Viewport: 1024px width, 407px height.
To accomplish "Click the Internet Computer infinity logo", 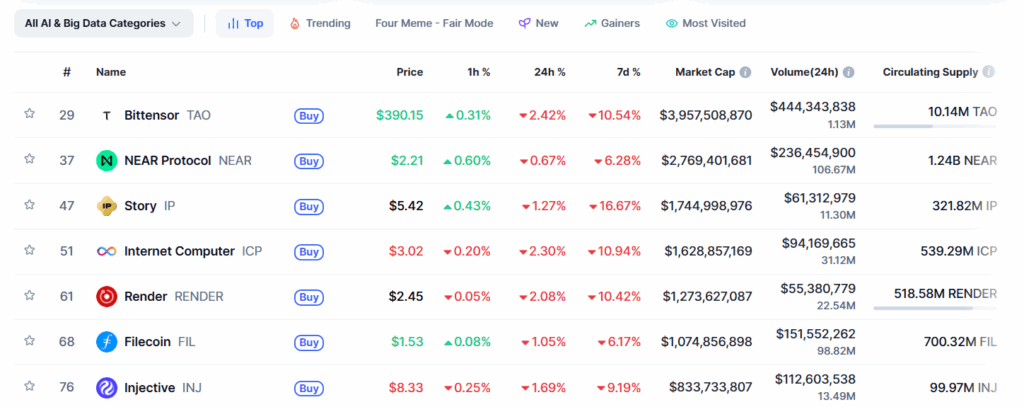I will point(107,251).
